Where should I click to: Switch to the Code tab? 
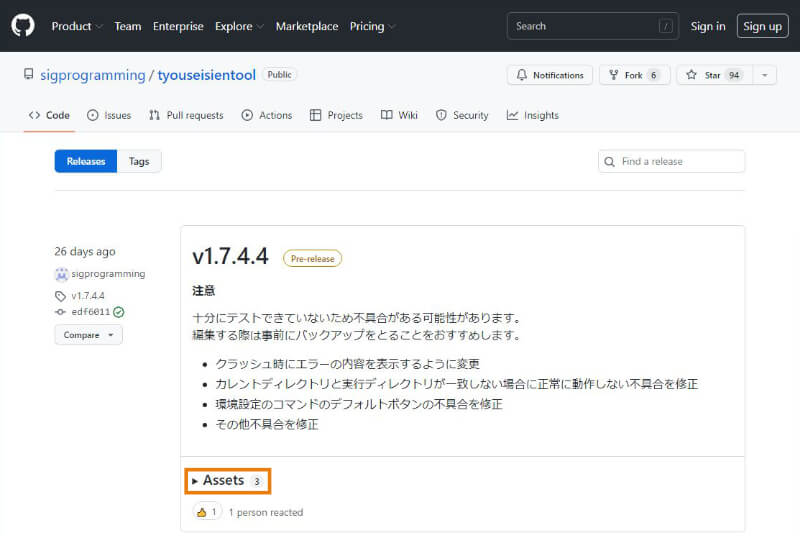coord(49,115)
